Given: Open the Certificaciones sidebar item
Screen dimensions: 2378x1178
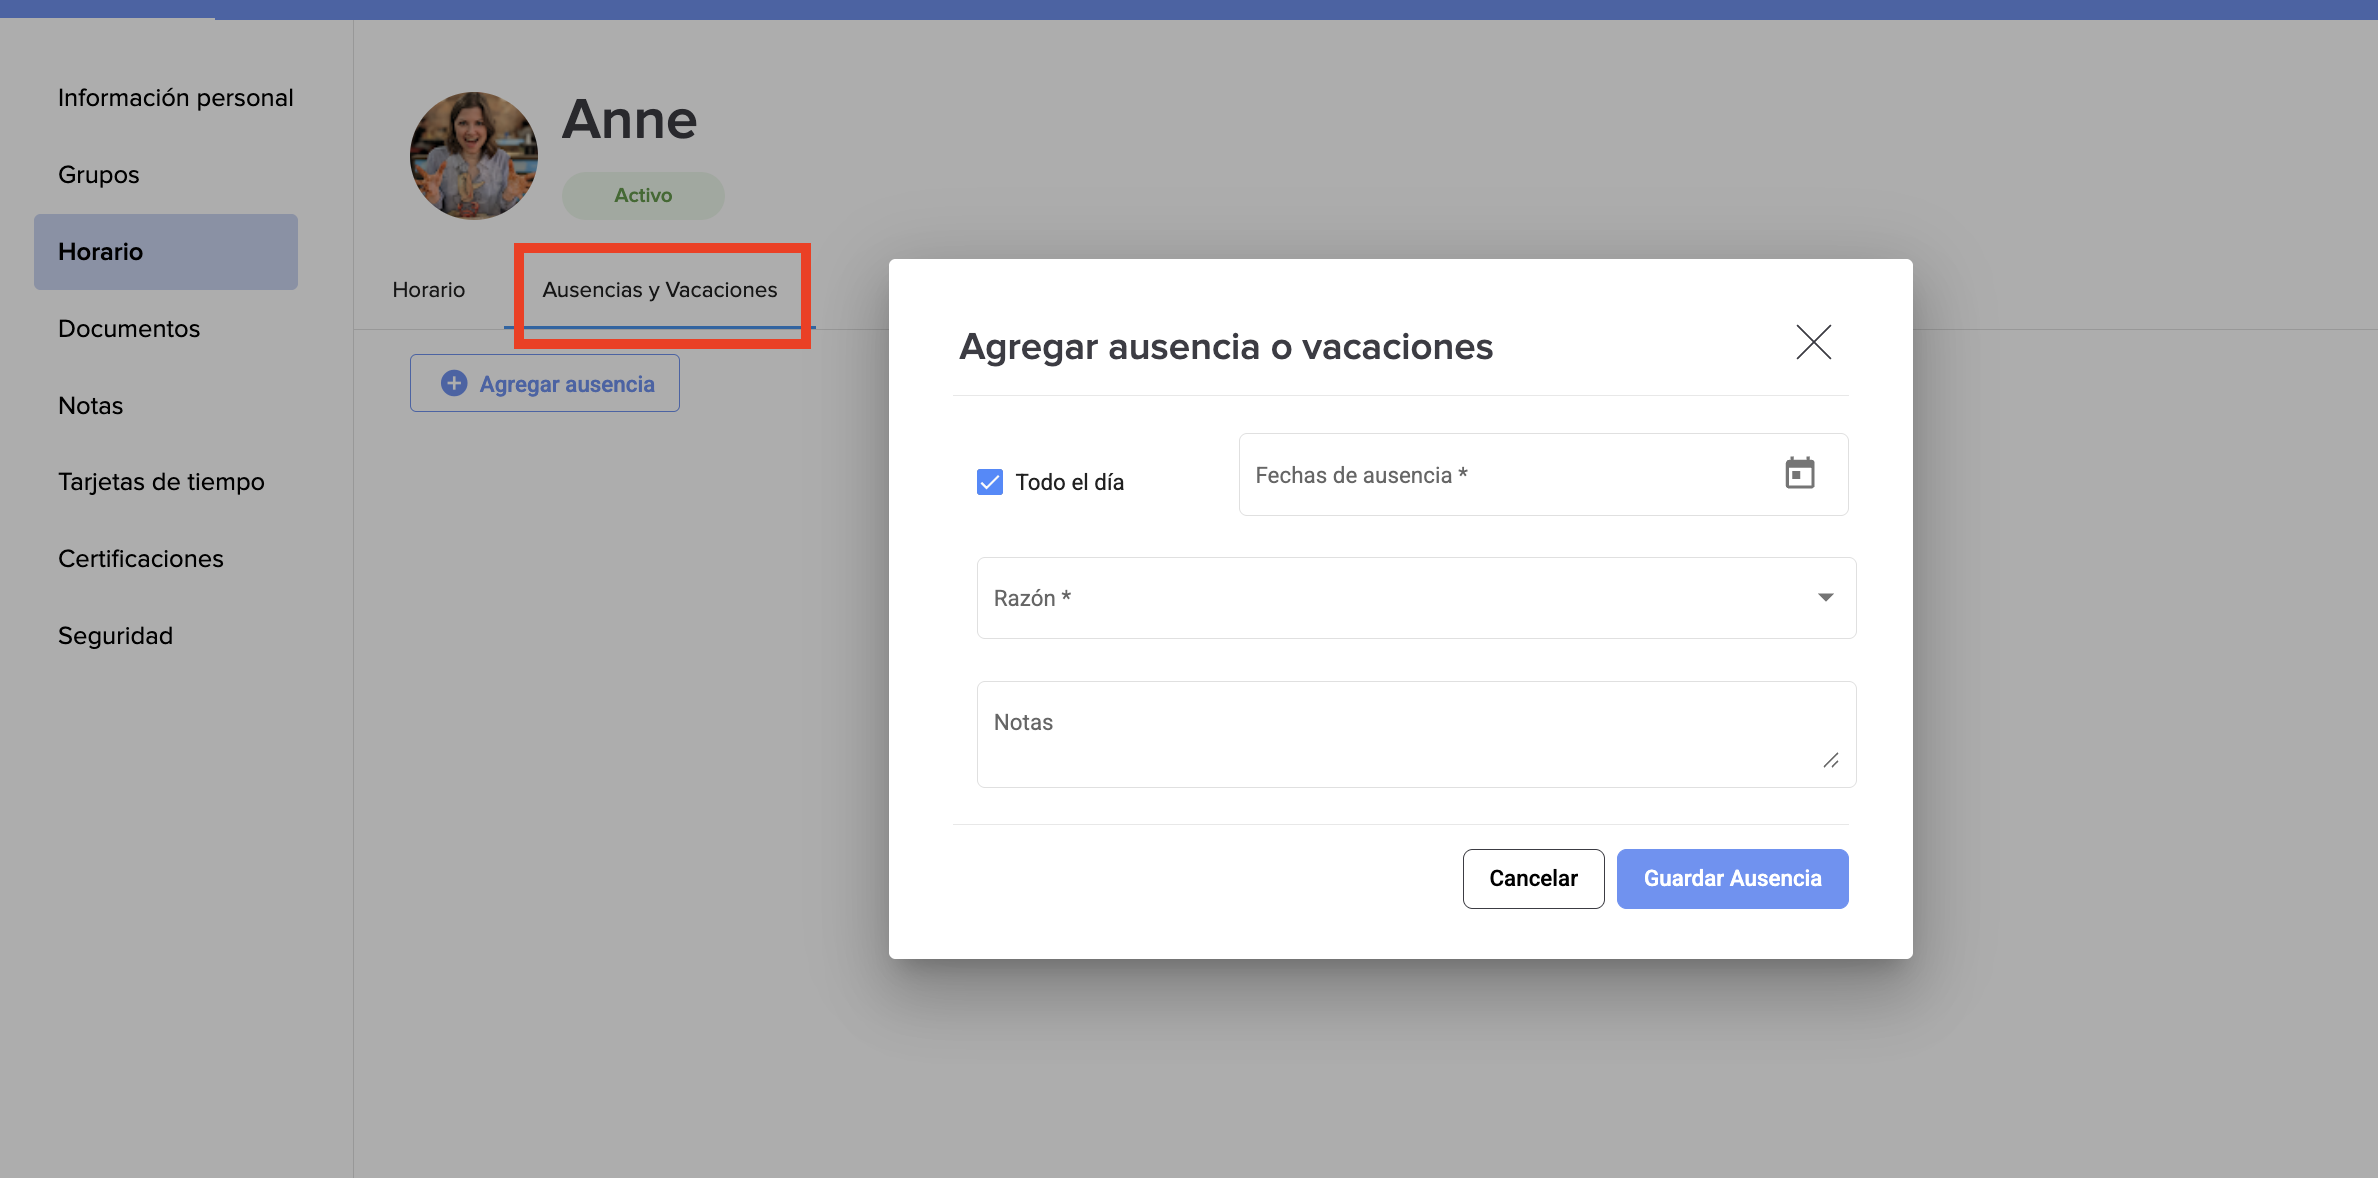Looking at the screenshot, I should (x=140, y=559).
